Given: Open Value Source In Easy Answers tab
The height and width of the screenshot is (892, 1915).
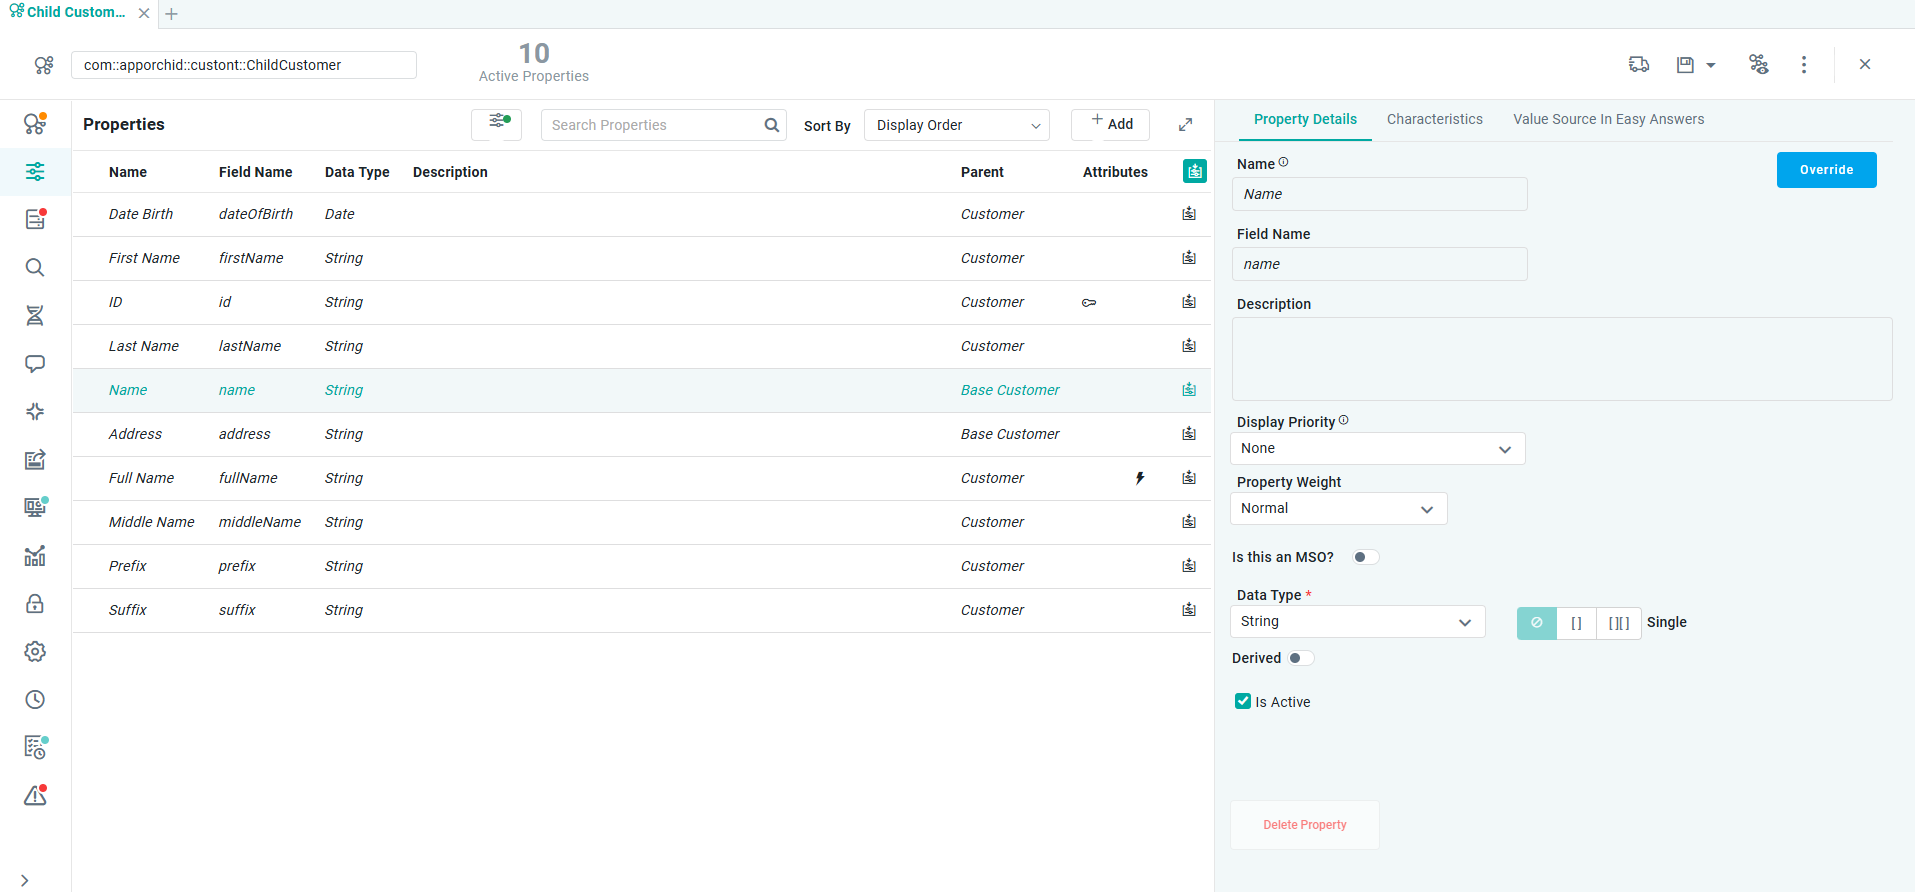Looking at the screenshot, I should (1608, 119).
